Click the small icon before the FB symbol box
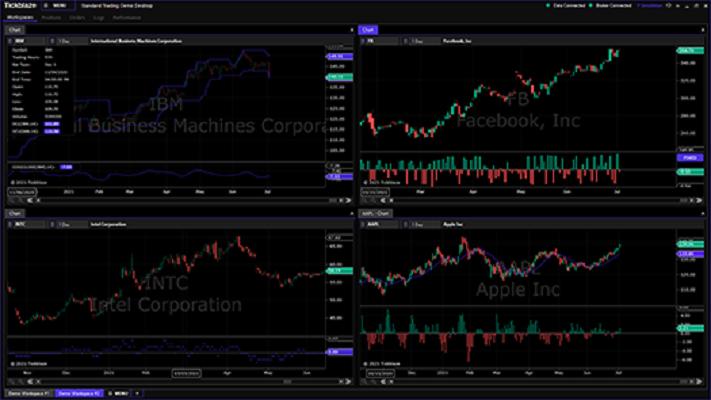The width and height of the screenshot is (711, 400). pos(362,41)
